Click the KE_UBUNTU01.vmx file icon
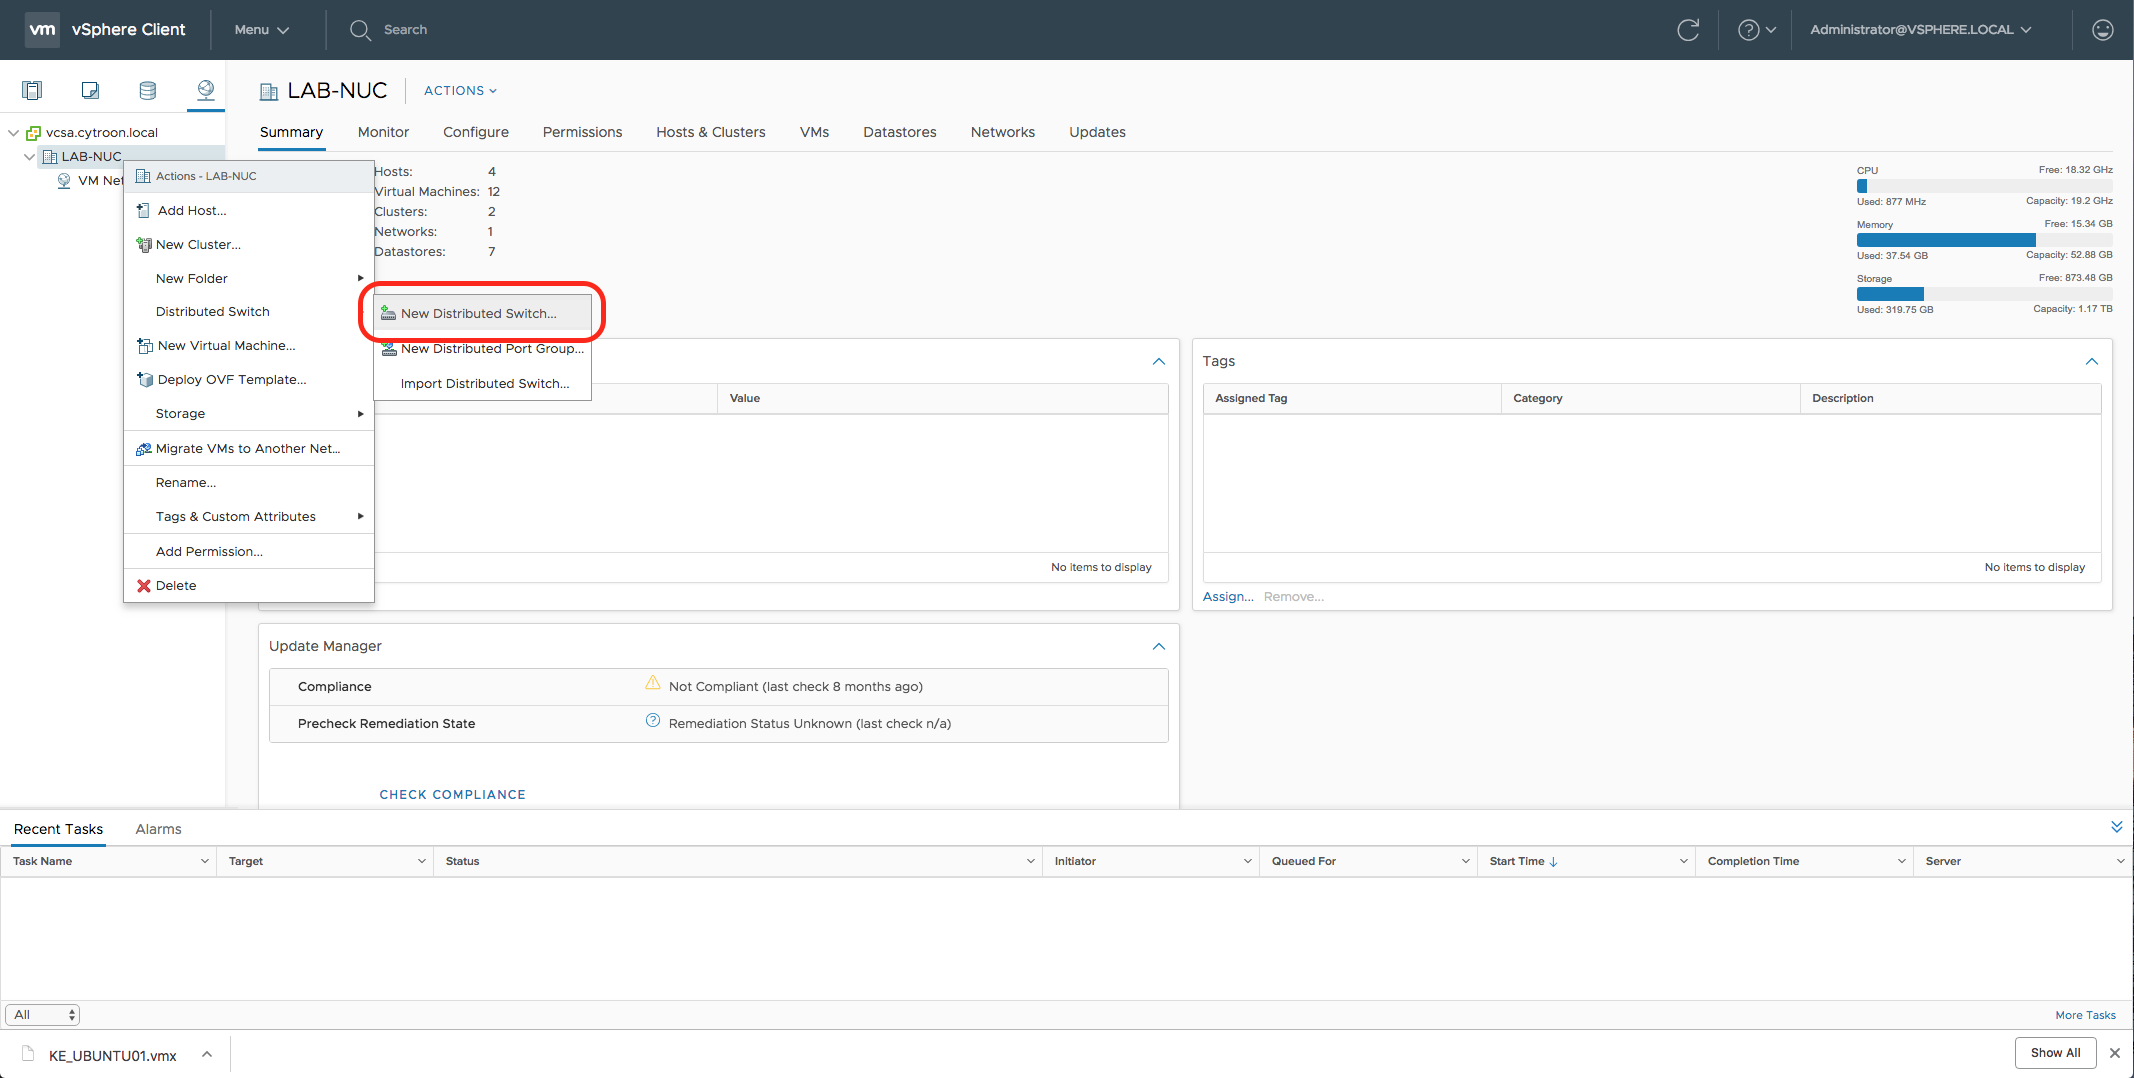 [x=28, y=1053]
